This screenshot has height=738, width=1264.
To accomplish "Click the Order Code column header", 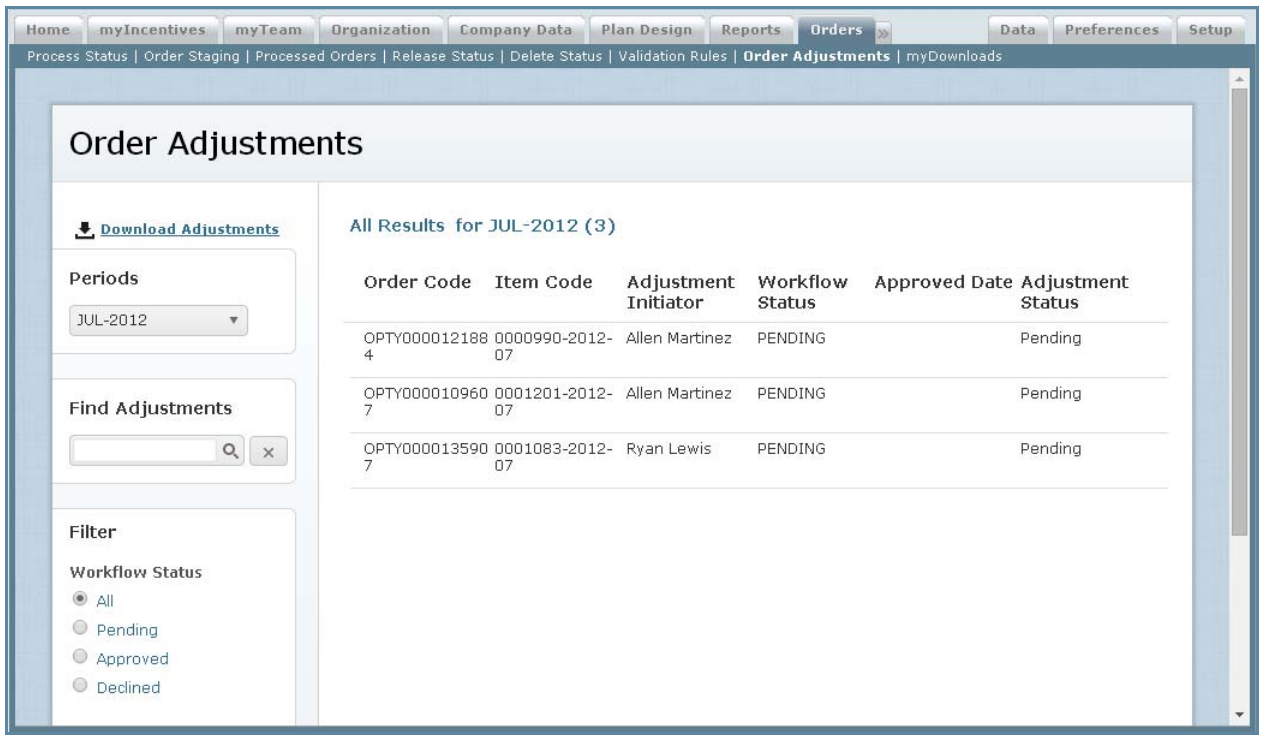I will click(x=417, y=282).
